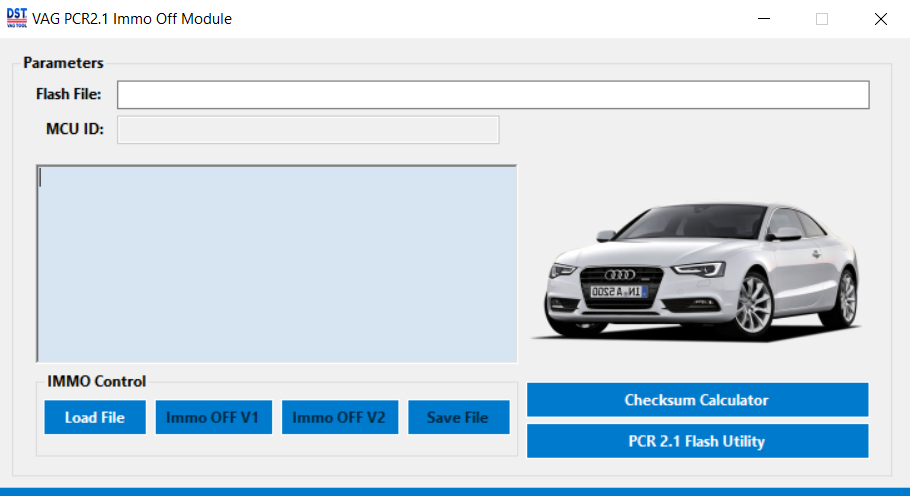
Task: Click the maximize window button
Action: point(822,19)
